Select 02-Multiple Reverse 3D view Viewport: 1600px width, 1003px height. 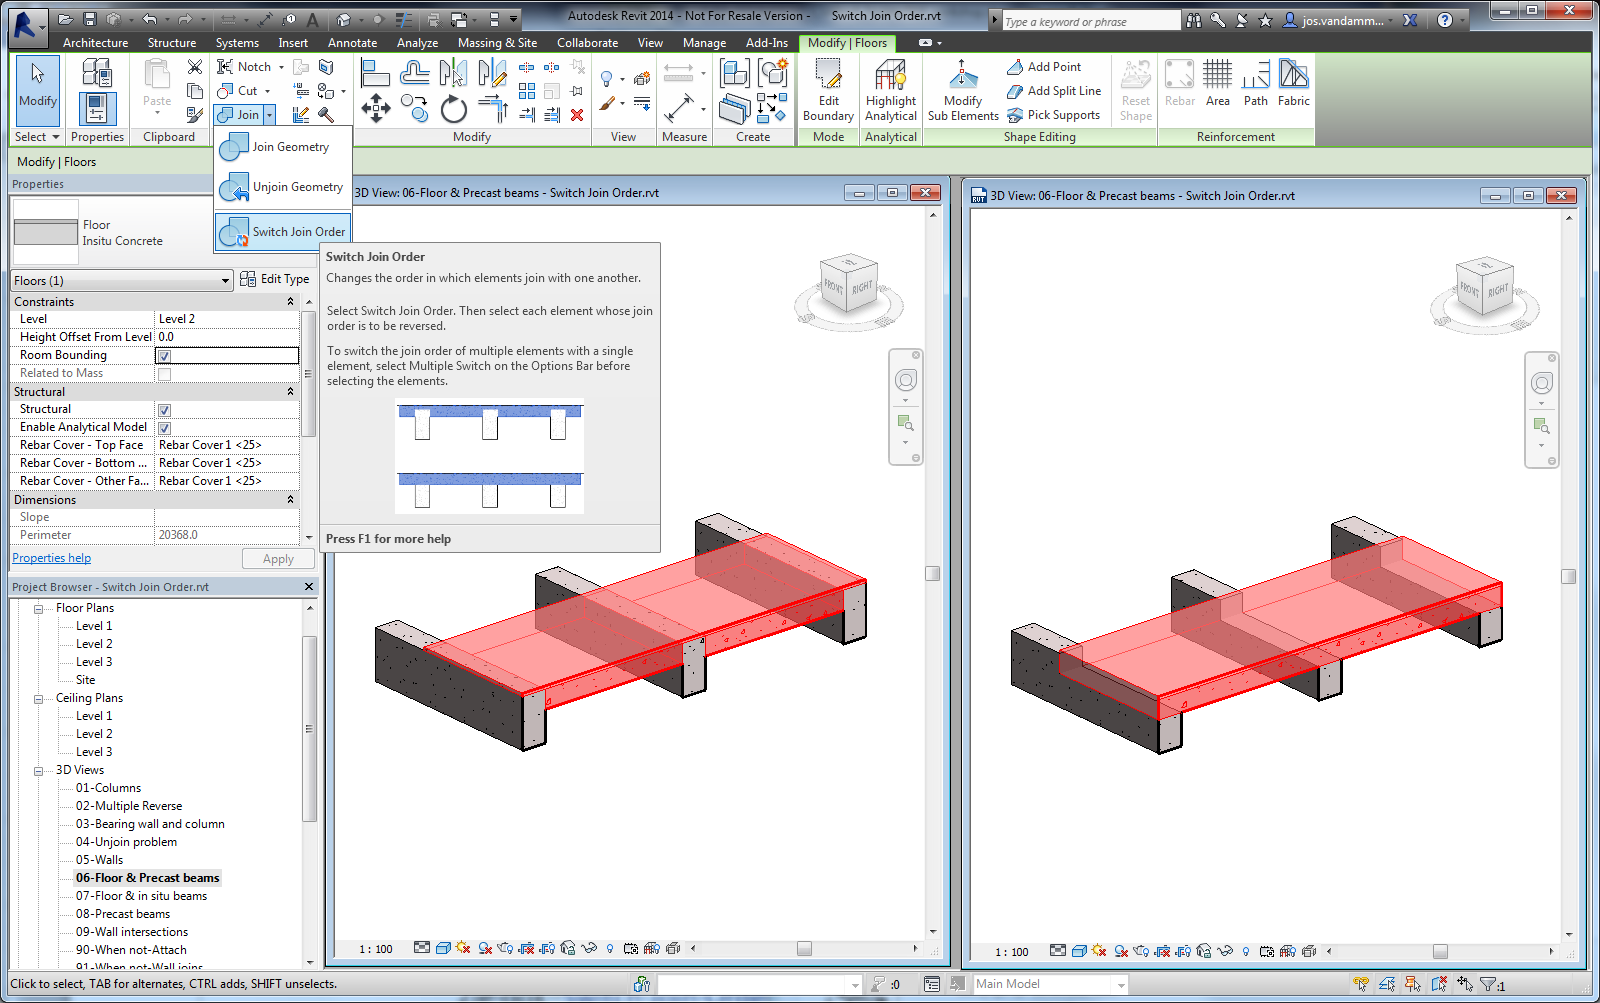pos(129,806)
